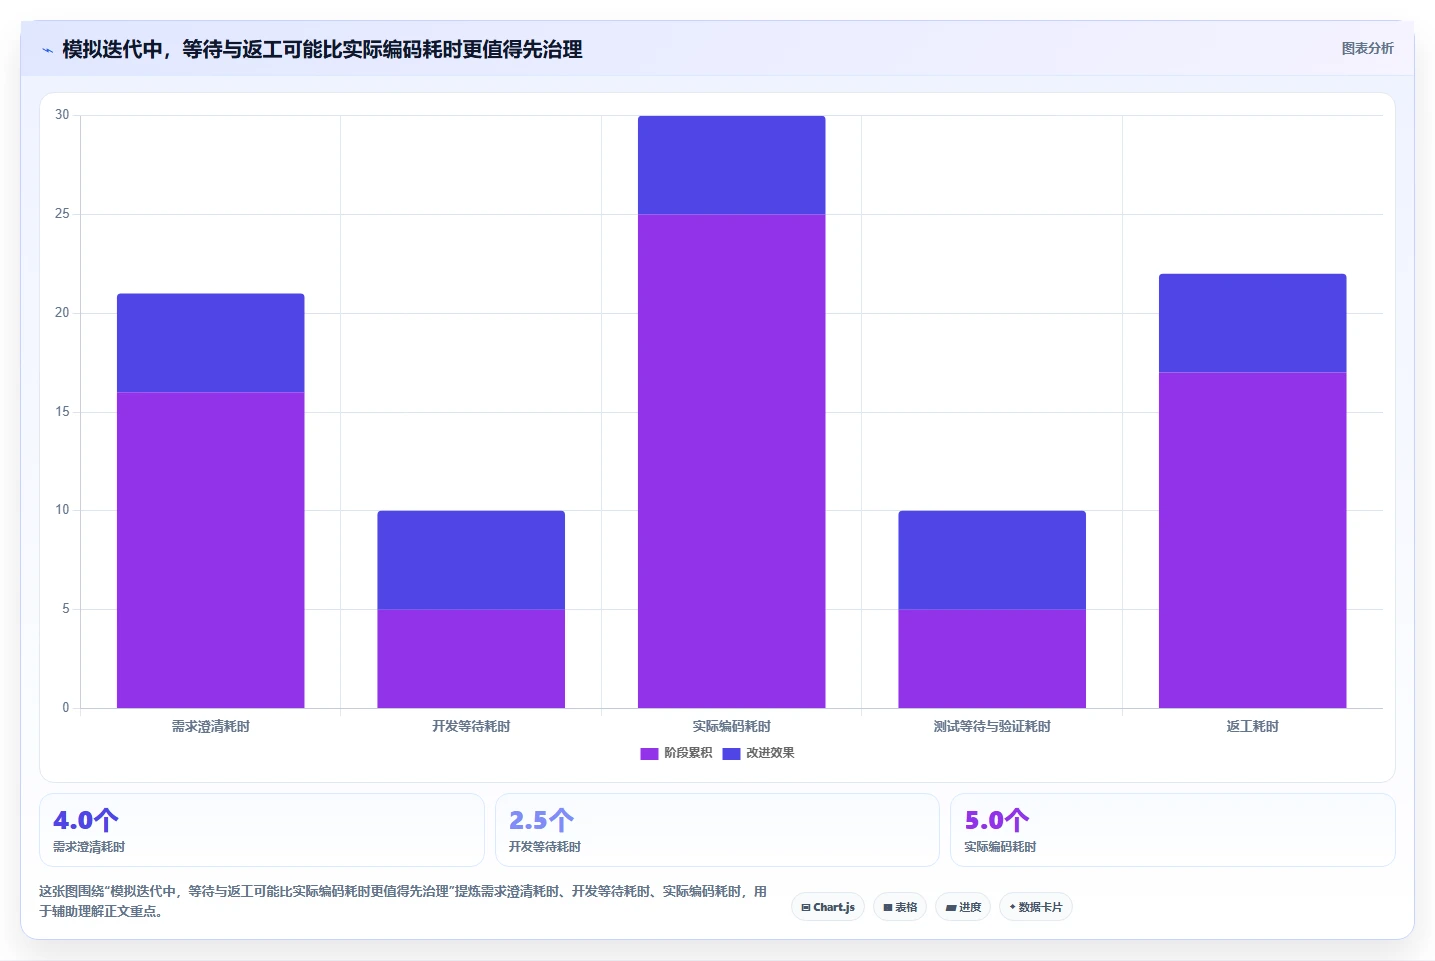Click the y-axis tick label 5

click(66, 609)
